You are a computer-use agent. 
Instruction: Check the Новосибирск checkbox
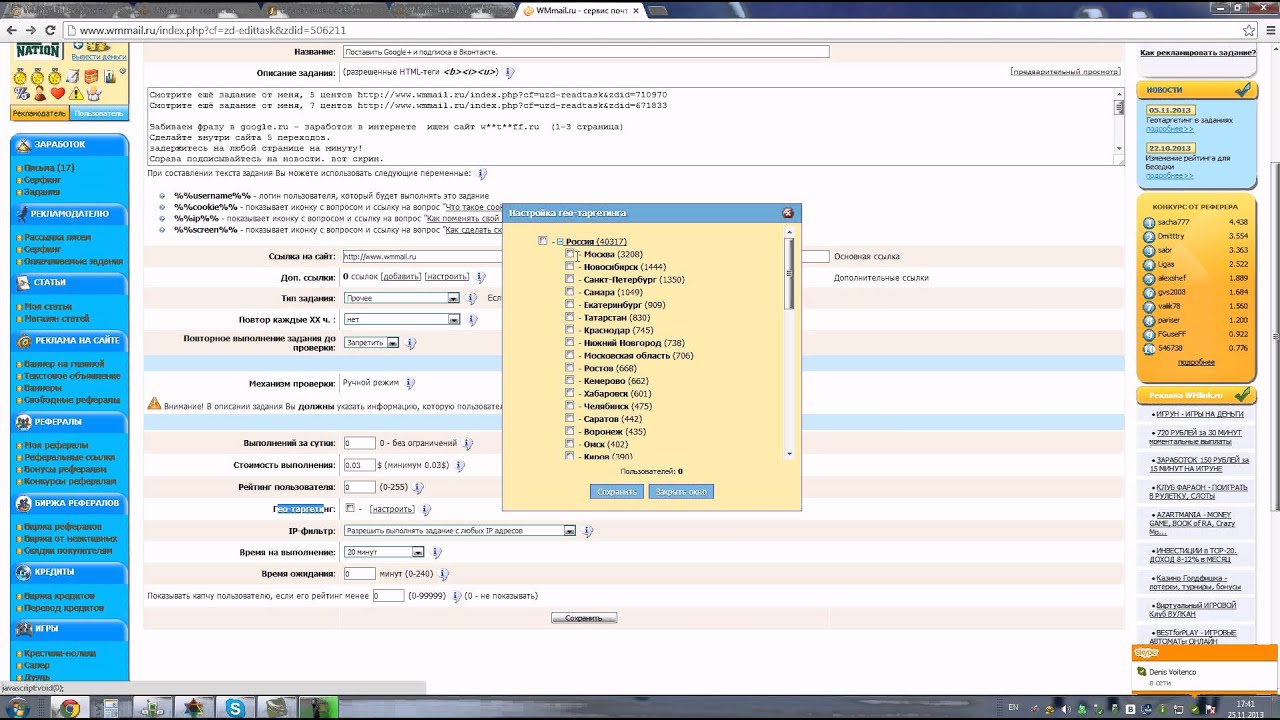570,267
